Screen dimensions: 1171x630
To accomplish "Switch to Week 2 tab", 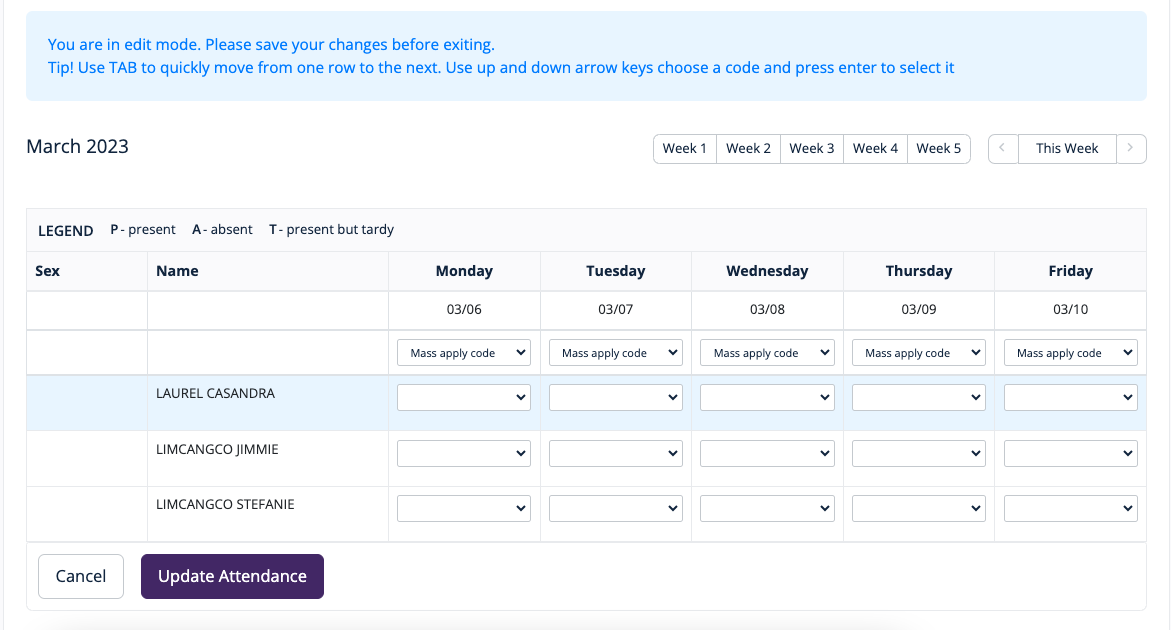I will coord(748,149).
